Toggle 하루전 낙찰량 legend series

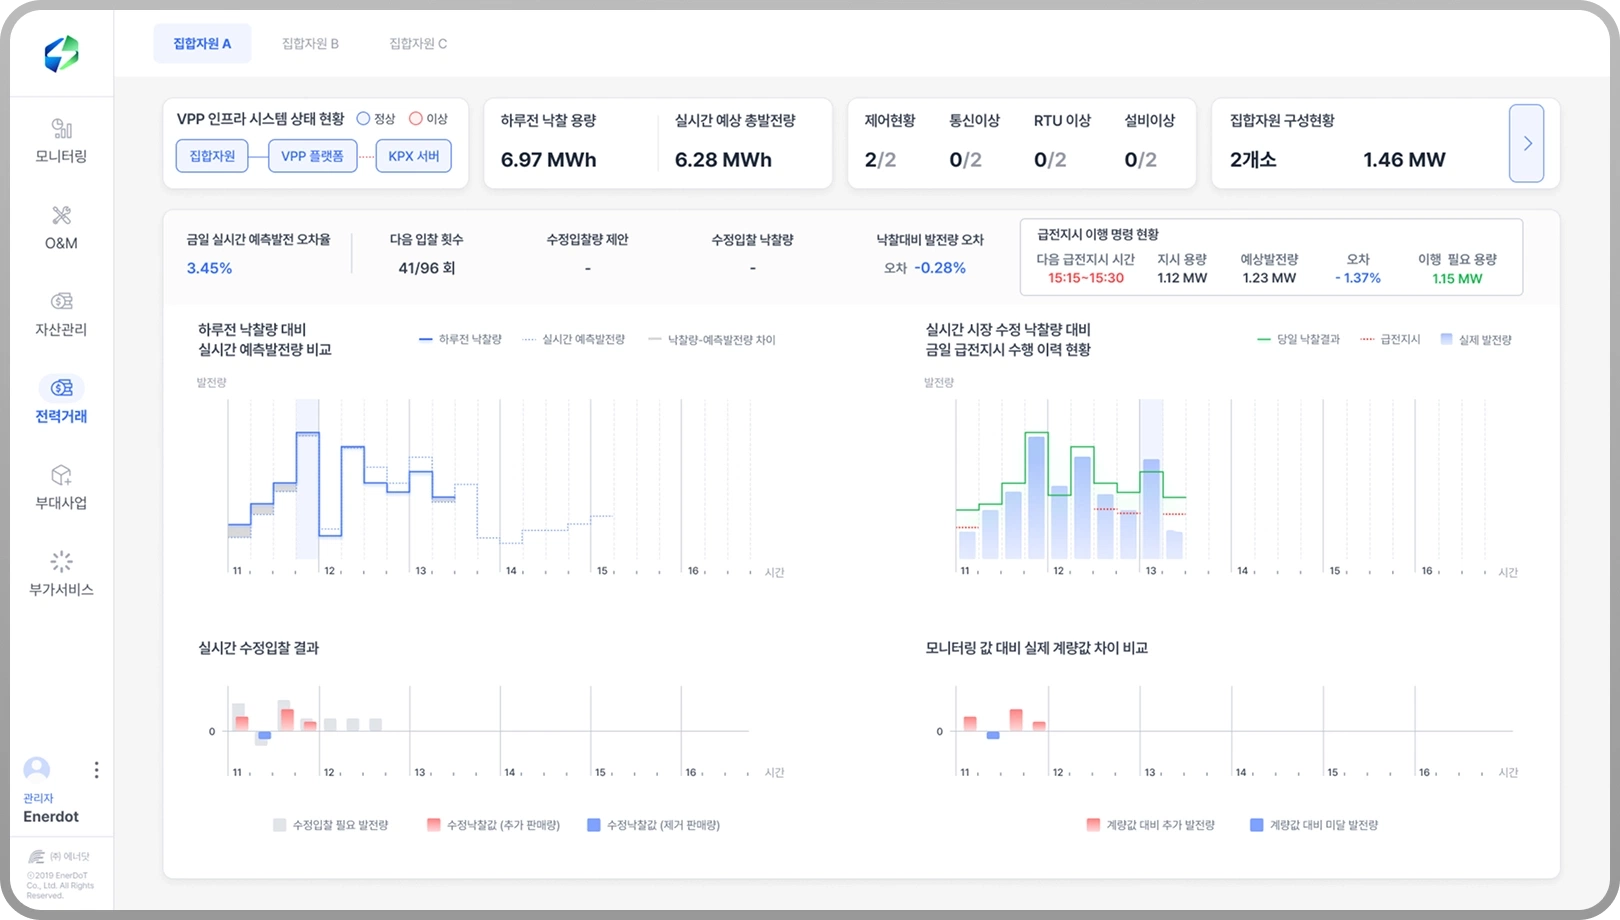pyautogui.click(x=460, y=340)
